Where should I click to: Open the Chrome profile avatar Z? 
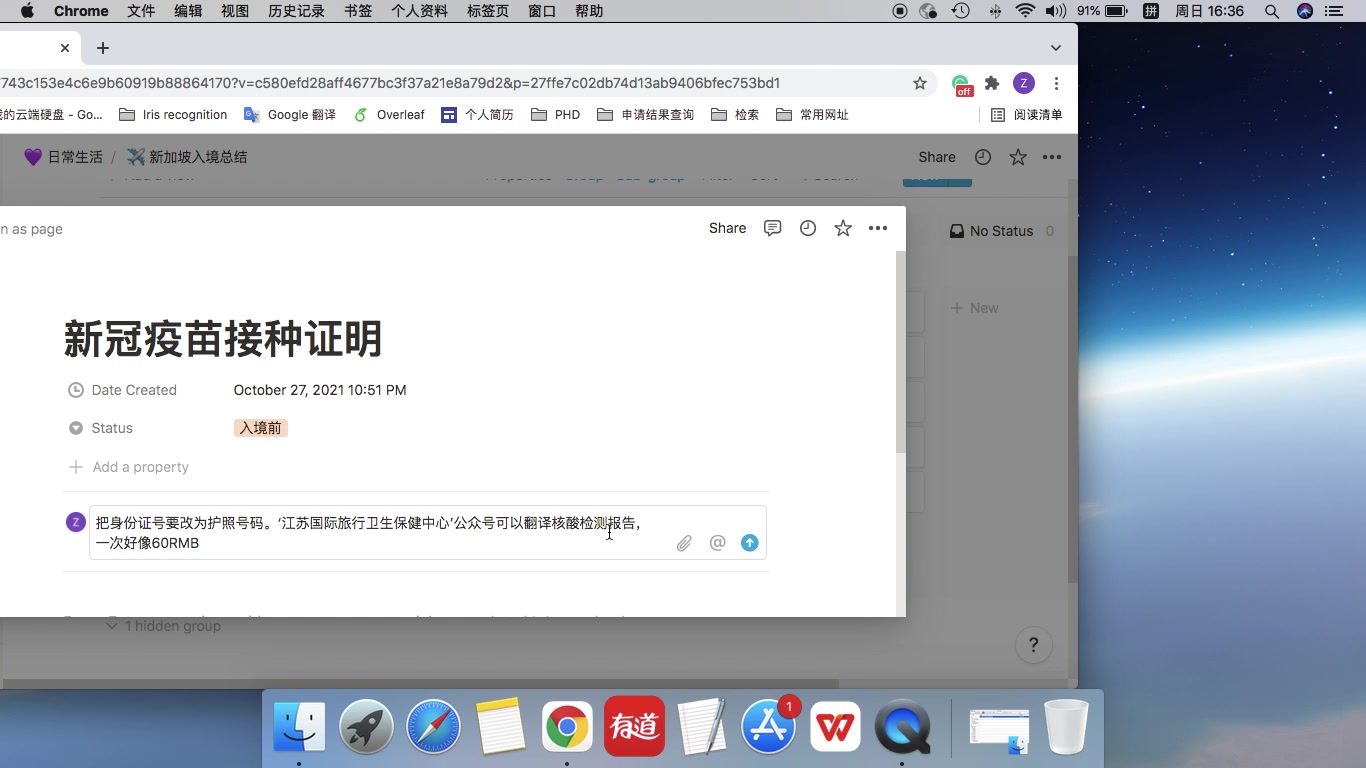(1023, 83)
